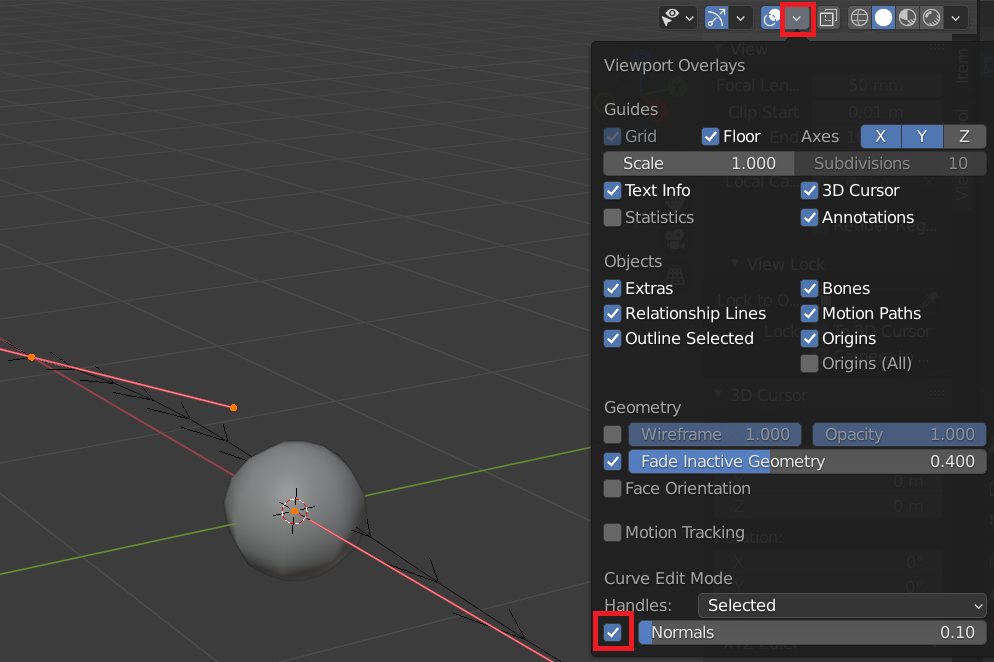Uncheck the 3D Cursor checkbox

[810, 190]
